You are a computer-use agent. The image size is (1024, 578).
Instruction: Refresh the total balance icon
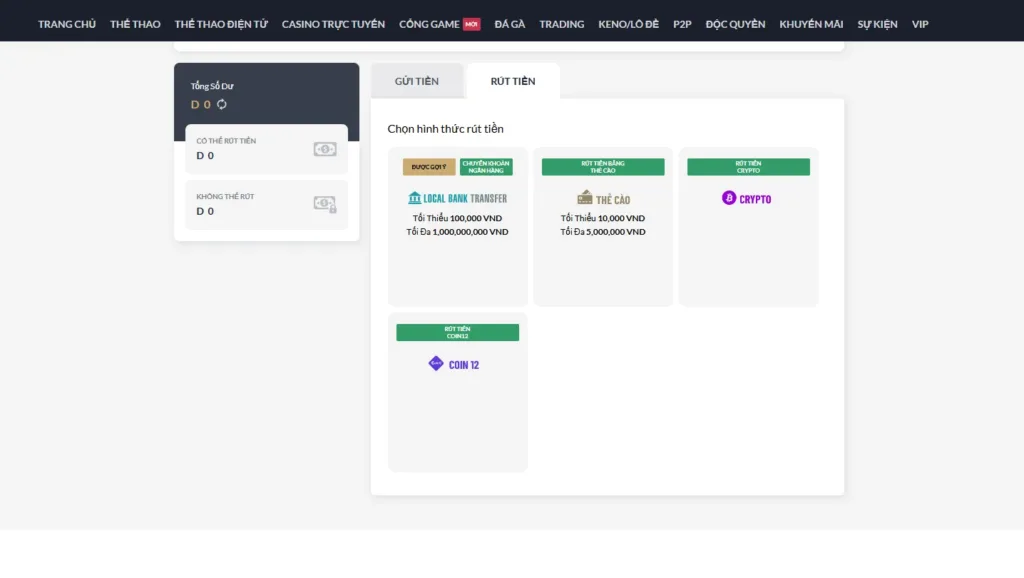tap(222, 104)
